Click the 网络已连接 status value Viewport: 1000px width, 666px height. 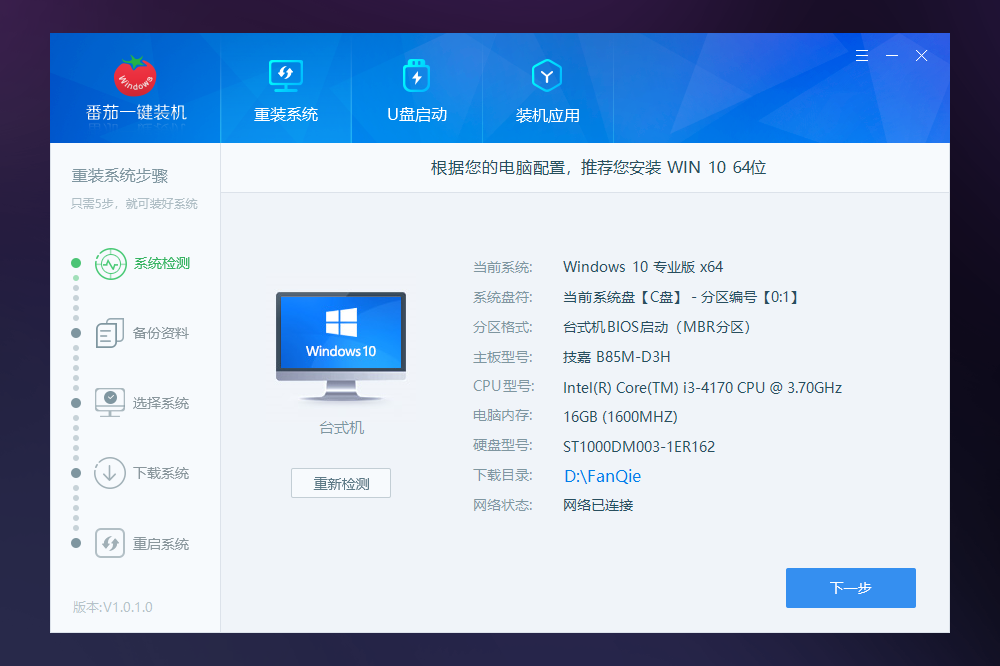598,505
